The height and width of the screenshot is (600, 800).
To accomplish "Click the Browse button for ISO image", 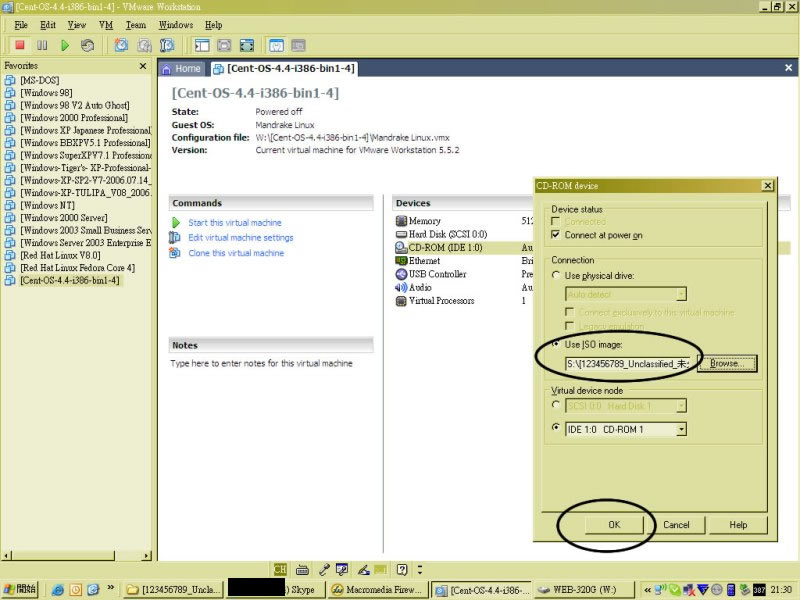I will pyautogui.click(x=727, y=364).
